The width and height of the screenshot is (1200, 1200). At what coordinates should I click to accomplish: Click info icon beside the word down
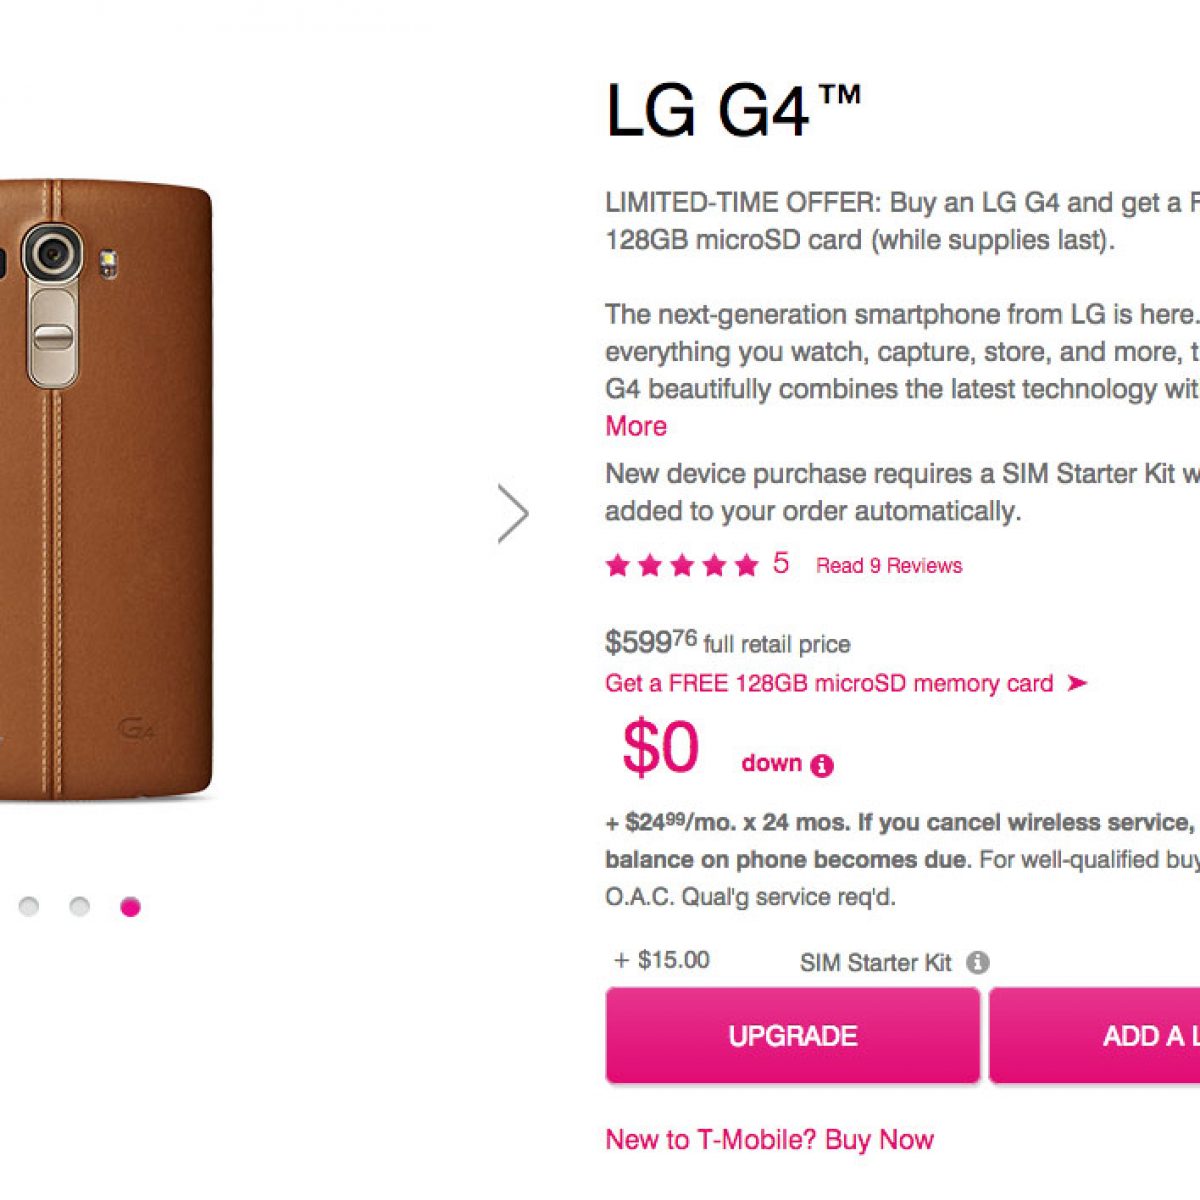click(x=822, y=766)
